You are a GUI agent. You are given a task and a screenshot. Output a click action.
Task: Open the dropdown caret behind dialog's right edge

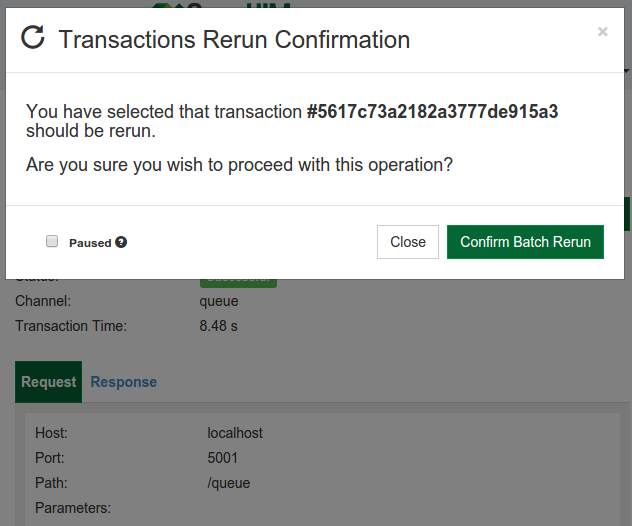click(x=627, y=71)
